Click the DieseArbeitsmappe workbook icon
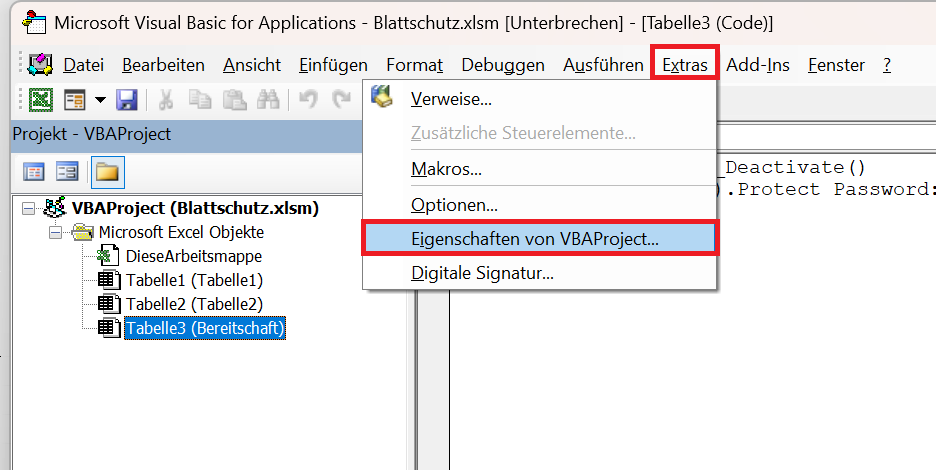The width and height of the screenshot is (936, 470). pos(109,256)
